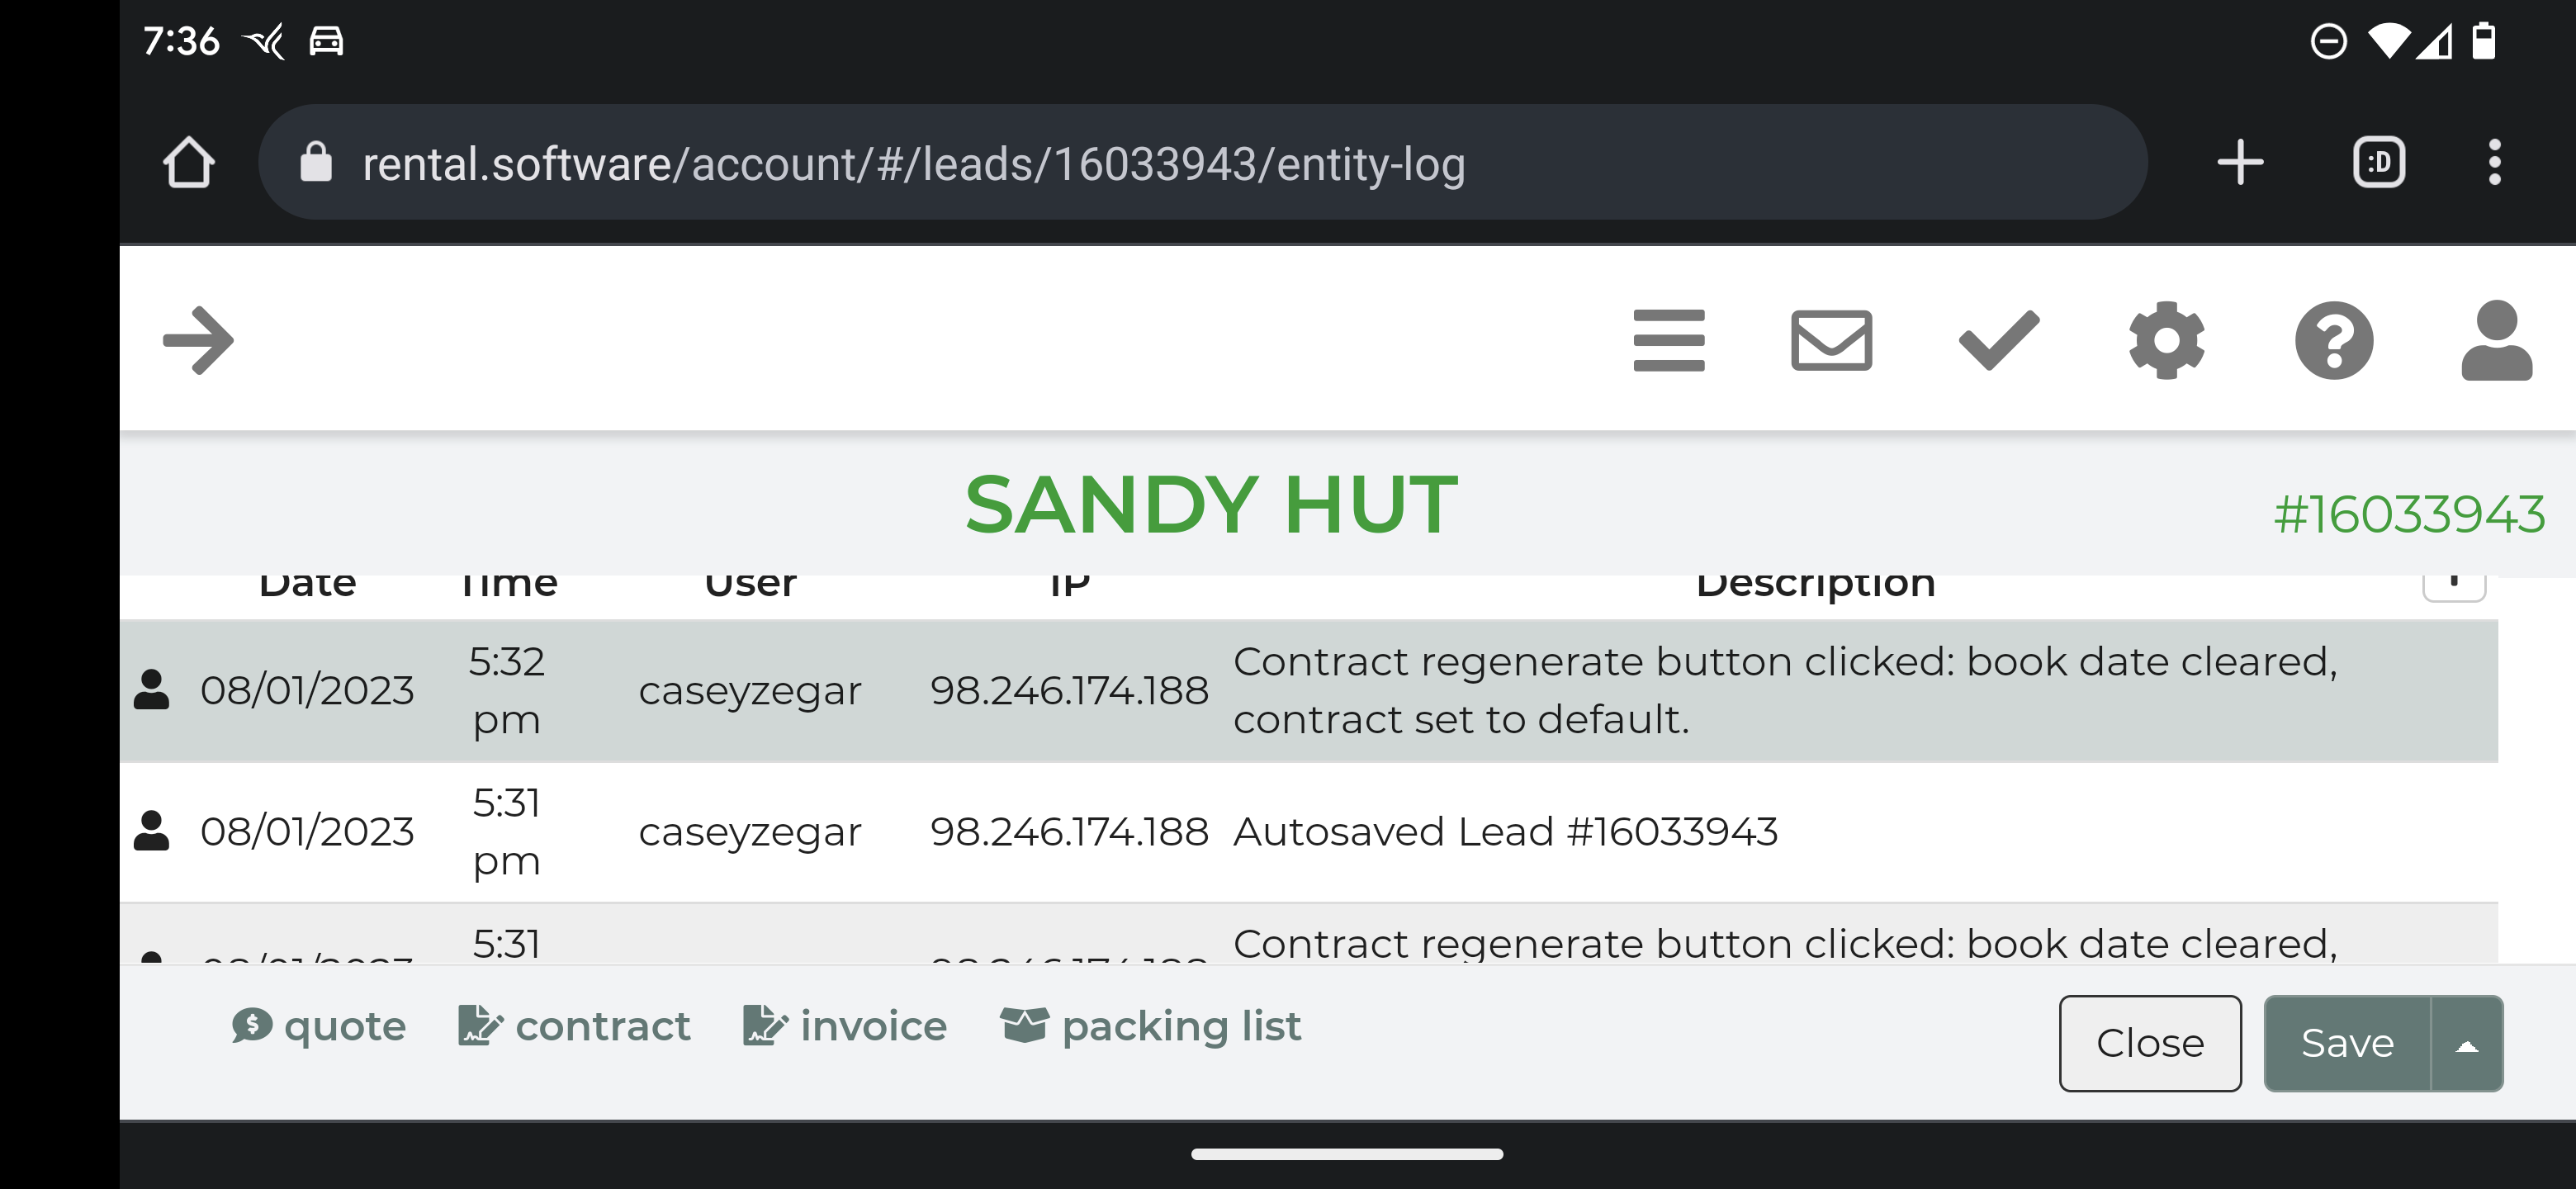This screenshot has width=2576, height=1189.
Task: Click the forward arrow sidebar toggle
Action: pos(198,340)
